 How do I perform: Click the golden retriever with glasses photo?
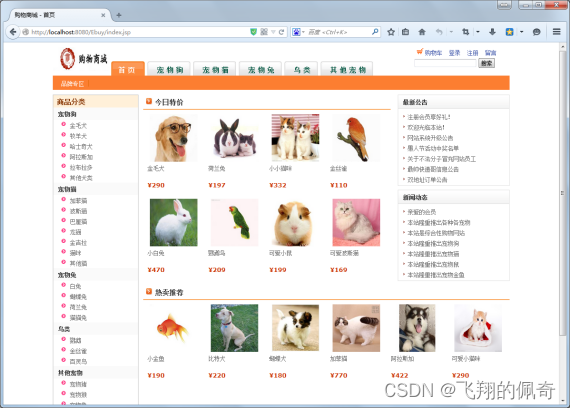click(173, 138)
